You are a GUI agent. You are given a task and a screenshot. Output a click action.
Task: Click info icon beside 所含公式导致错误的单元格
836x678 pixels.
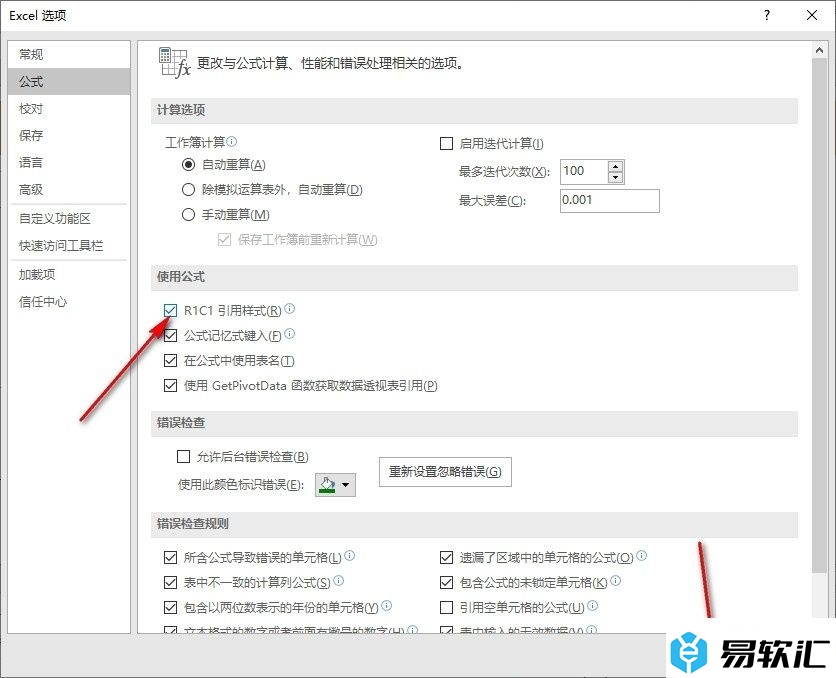pos(350,555)
